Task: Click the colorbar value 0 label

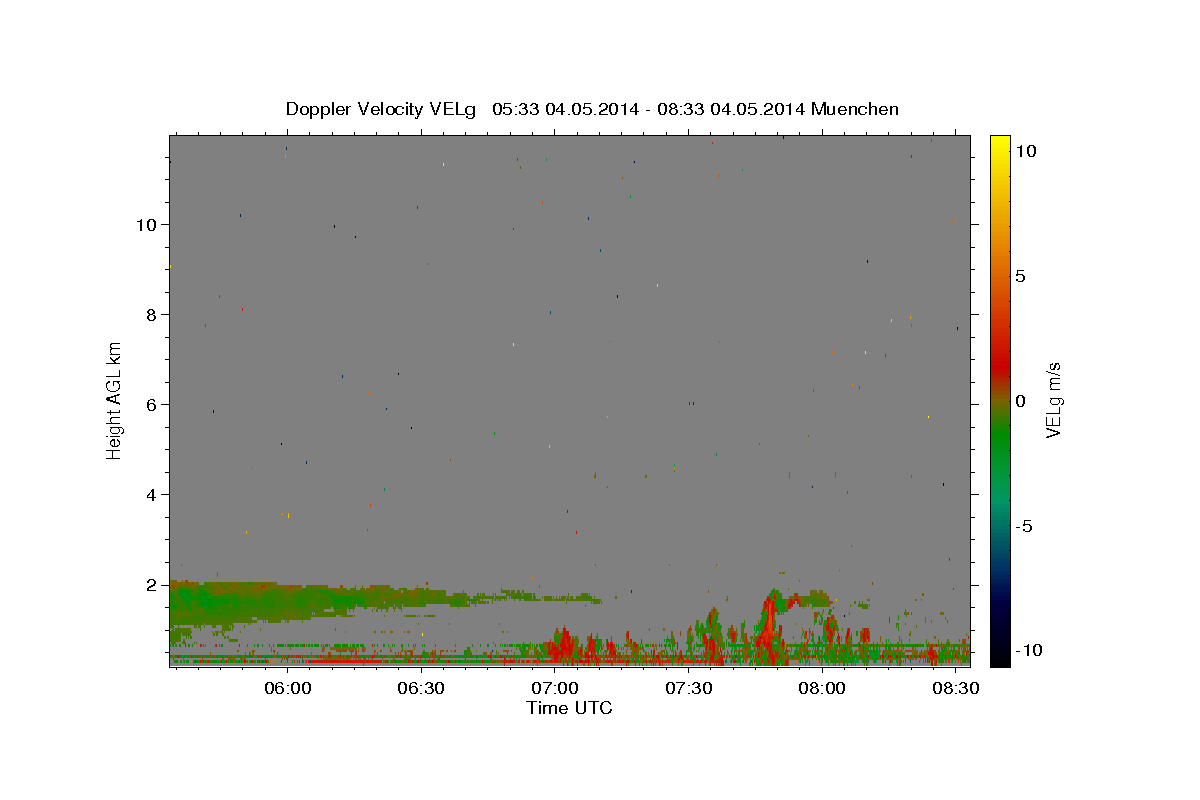Action: pos(1020,401)
